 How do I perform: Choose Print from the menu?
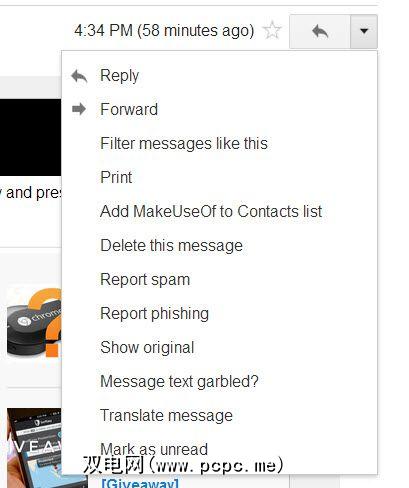pyautogui.click(x=116, y=177)
